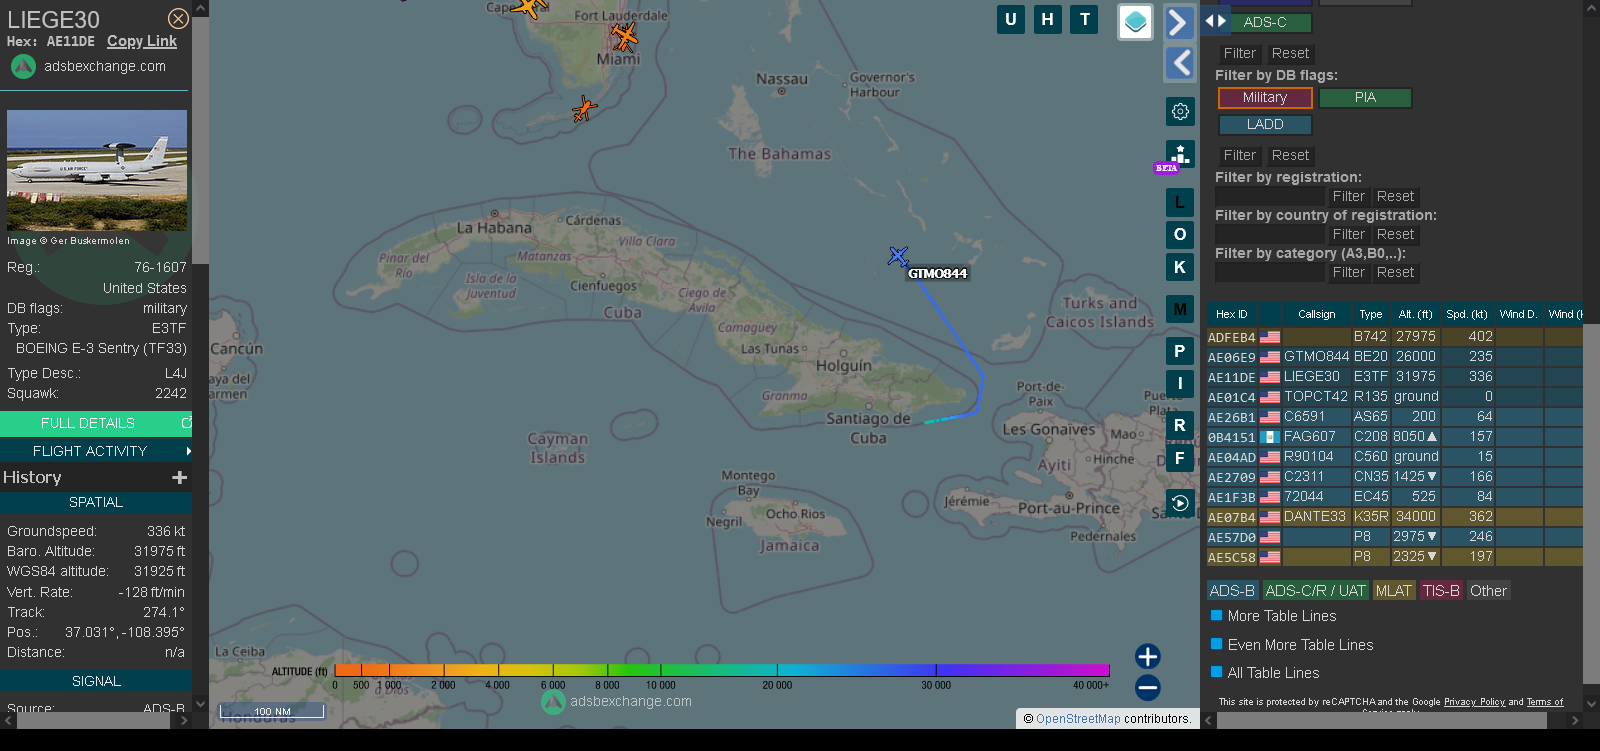The width and height of the screenshot is (1600, 751).
Task: Focus the country of registration input
Action: [1270, 234]
